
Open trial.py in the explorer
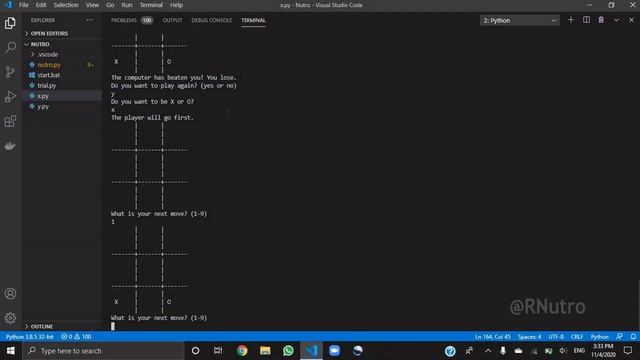click(47, 86)
